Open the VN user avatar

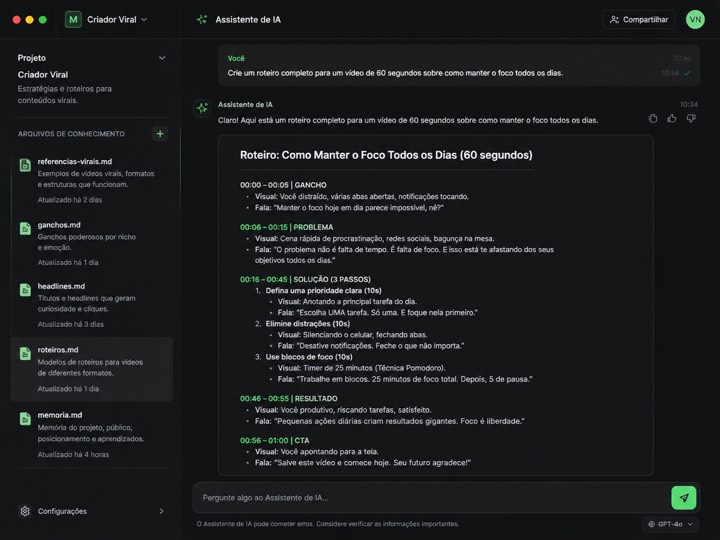[695, 20]
